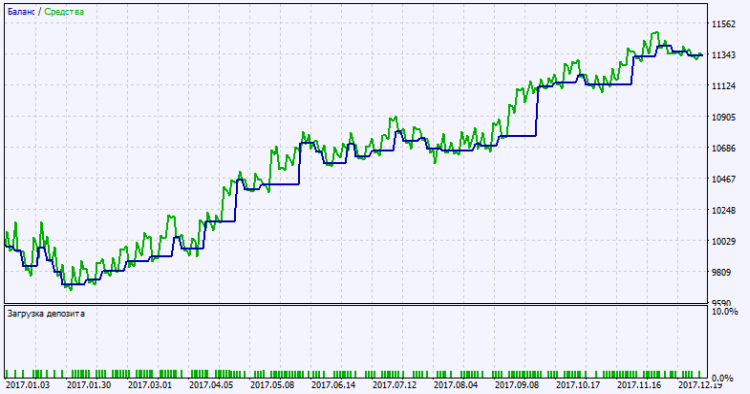750x394 pixels.
Task: Click the 11124 axis value
Action: pyautogui.click(x=723, y=86)
